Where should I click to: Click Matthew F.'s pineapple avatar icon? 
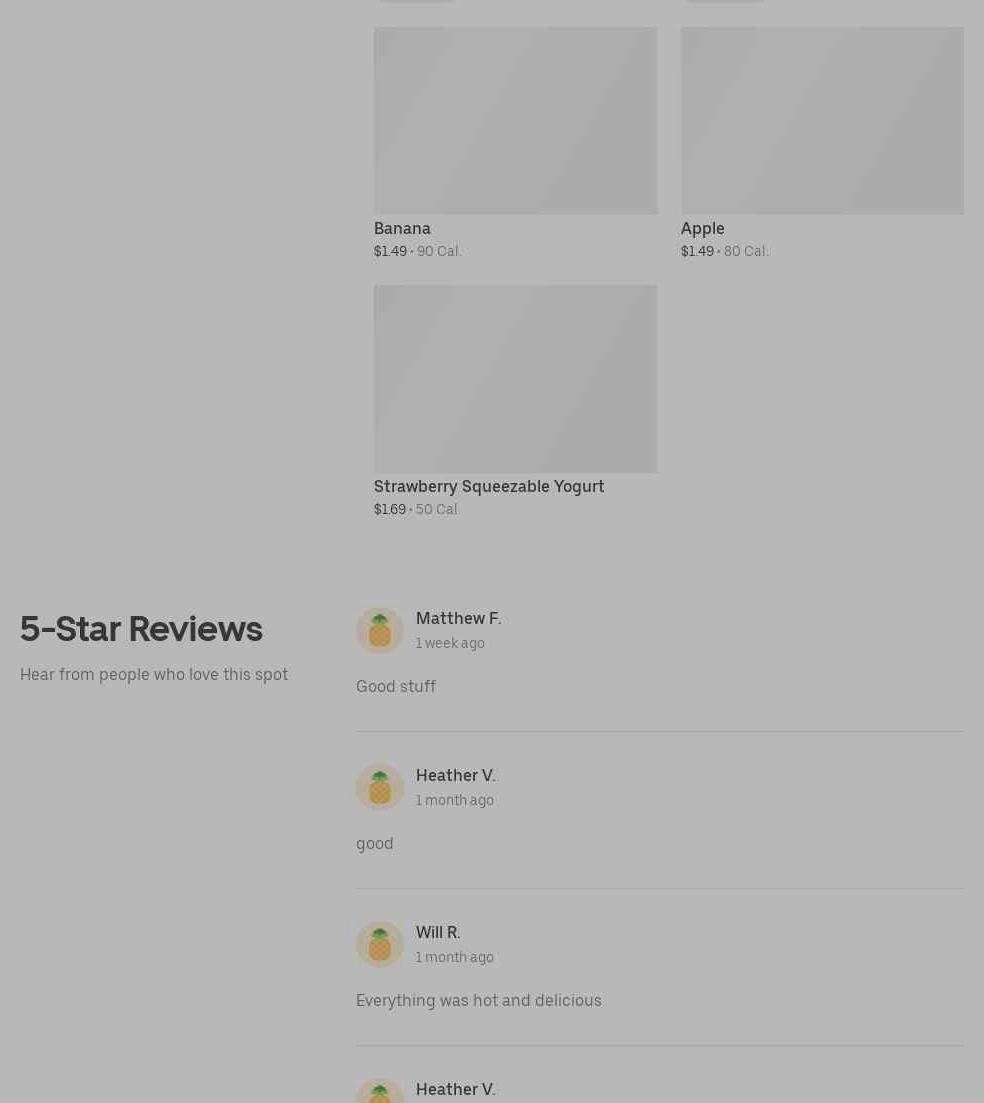[x=380, y=630]
